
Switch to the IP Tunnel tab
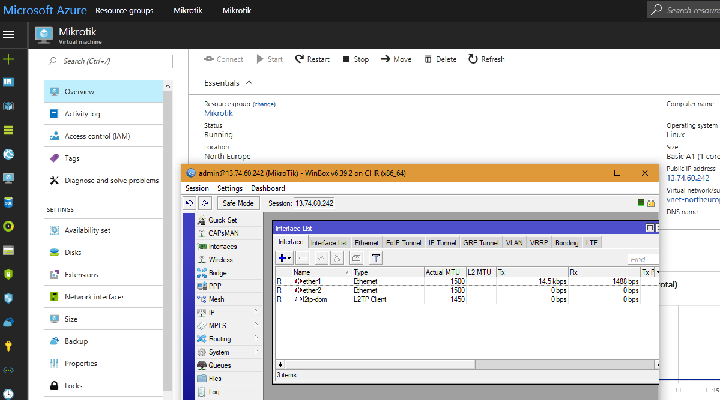[442, 242]
